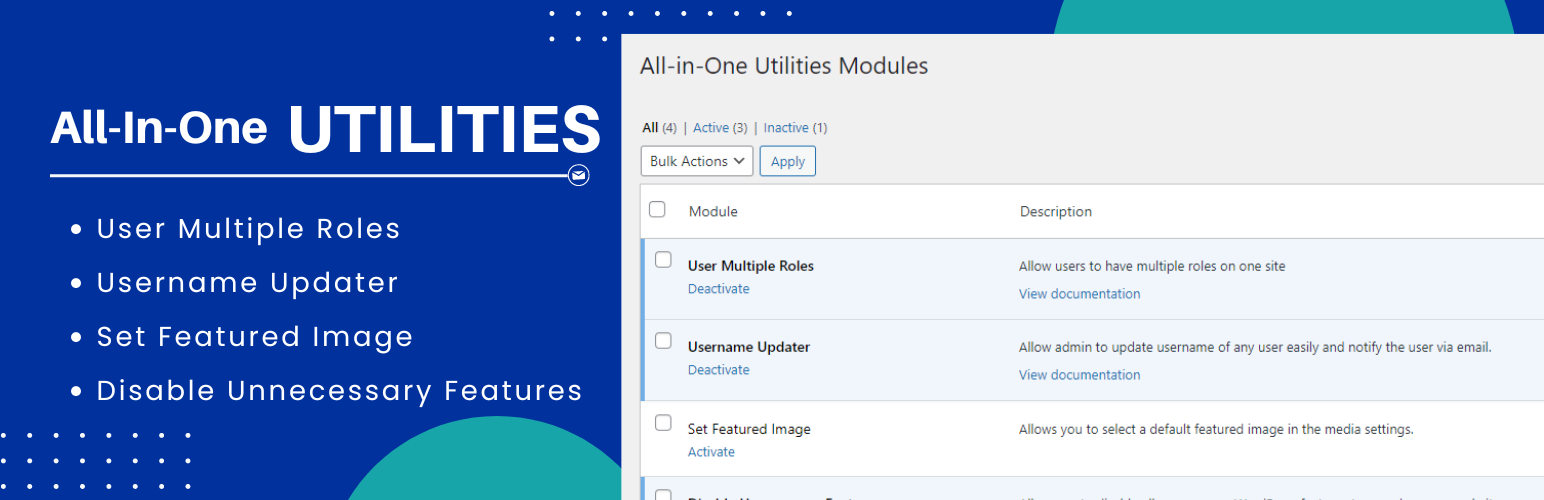Open View documentation for Username Updater
The width and height of the screenshot is (1544, 500).
pos(1079,375)
